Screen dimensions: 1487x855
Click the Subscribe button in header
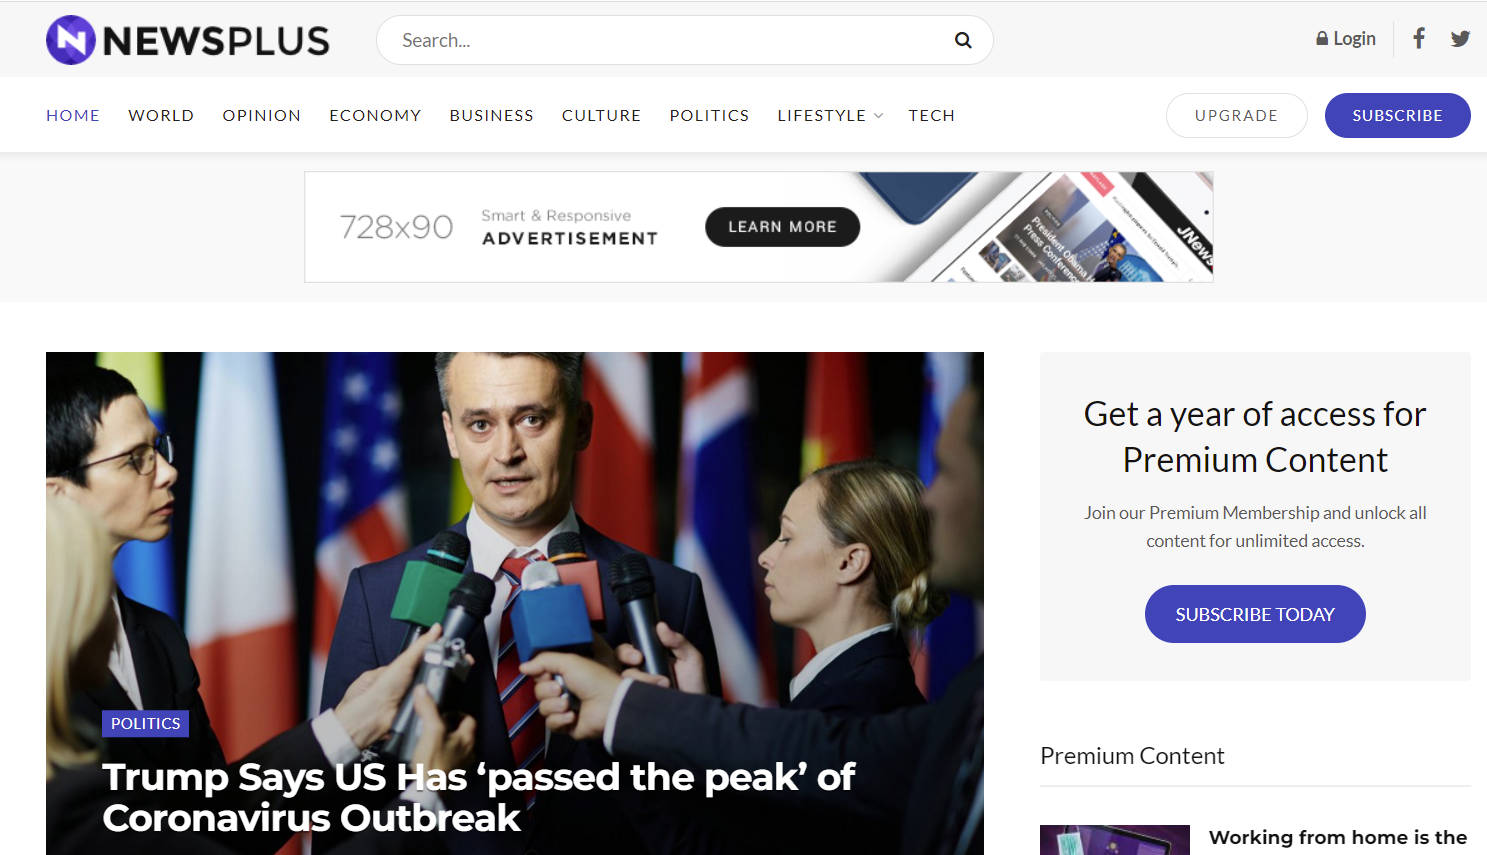(1397, 115)
